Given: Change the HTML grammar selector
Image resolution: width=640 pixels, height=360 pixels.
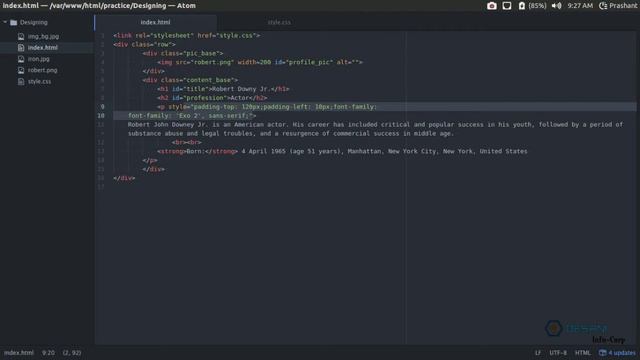Looking at the screenshot, I should 582,353.
